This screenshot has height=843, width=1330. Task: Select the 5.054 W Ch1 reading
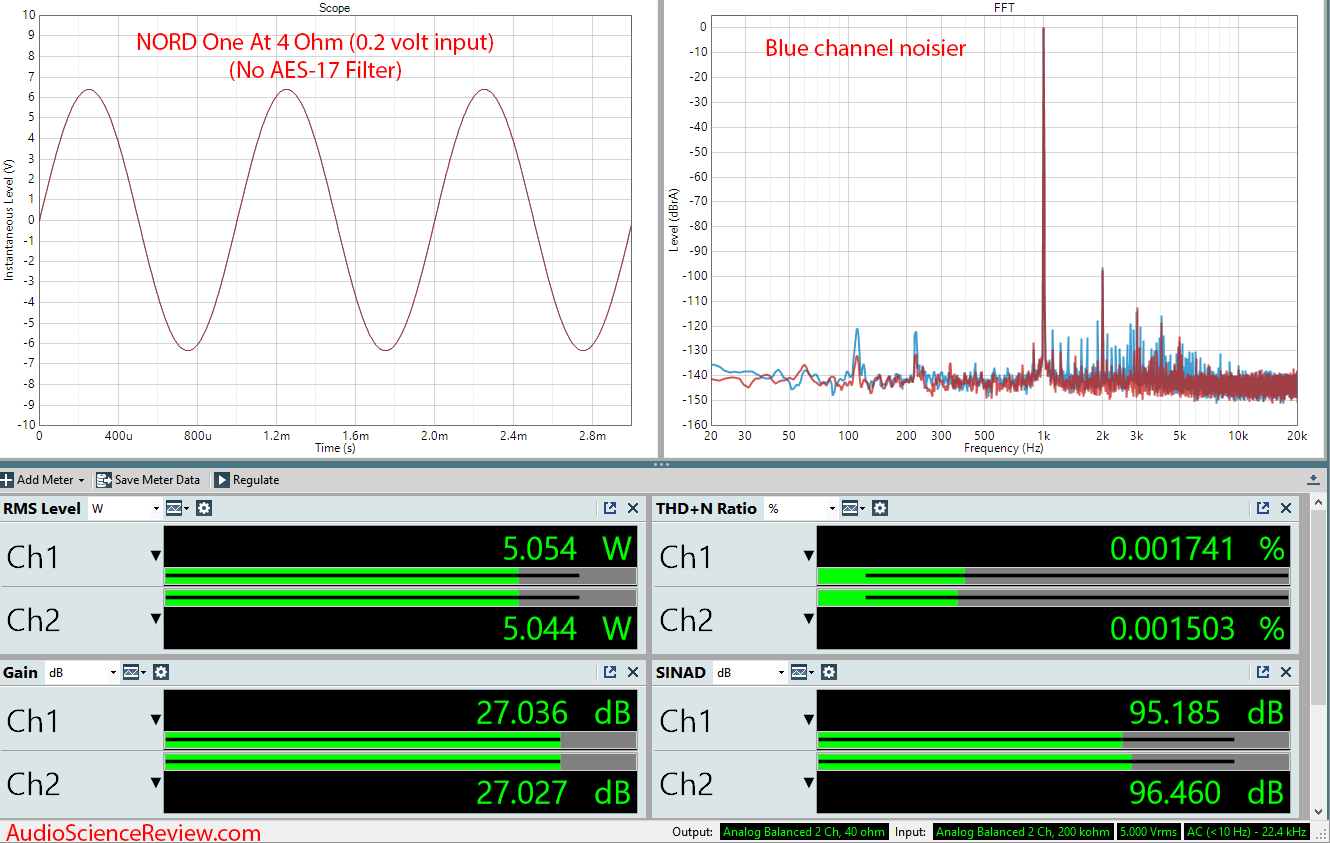(x=567, y=548)
